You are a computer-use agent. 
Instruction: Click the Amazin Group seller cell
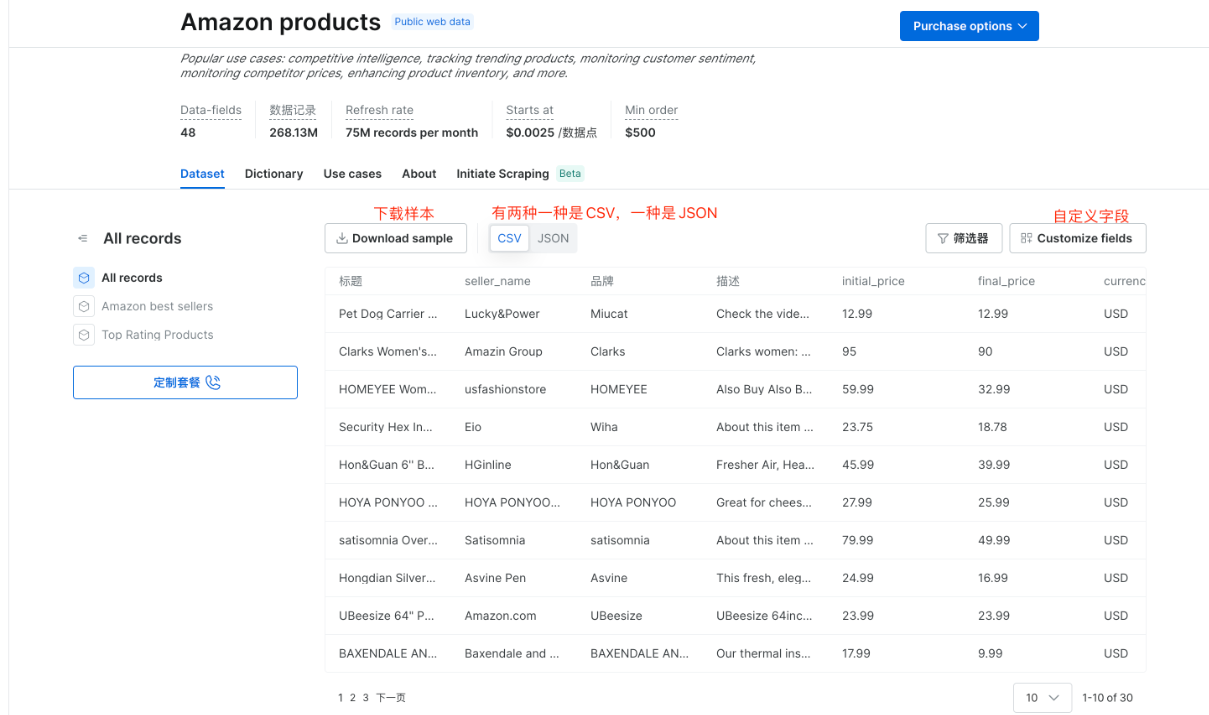[x=504, y=352]
